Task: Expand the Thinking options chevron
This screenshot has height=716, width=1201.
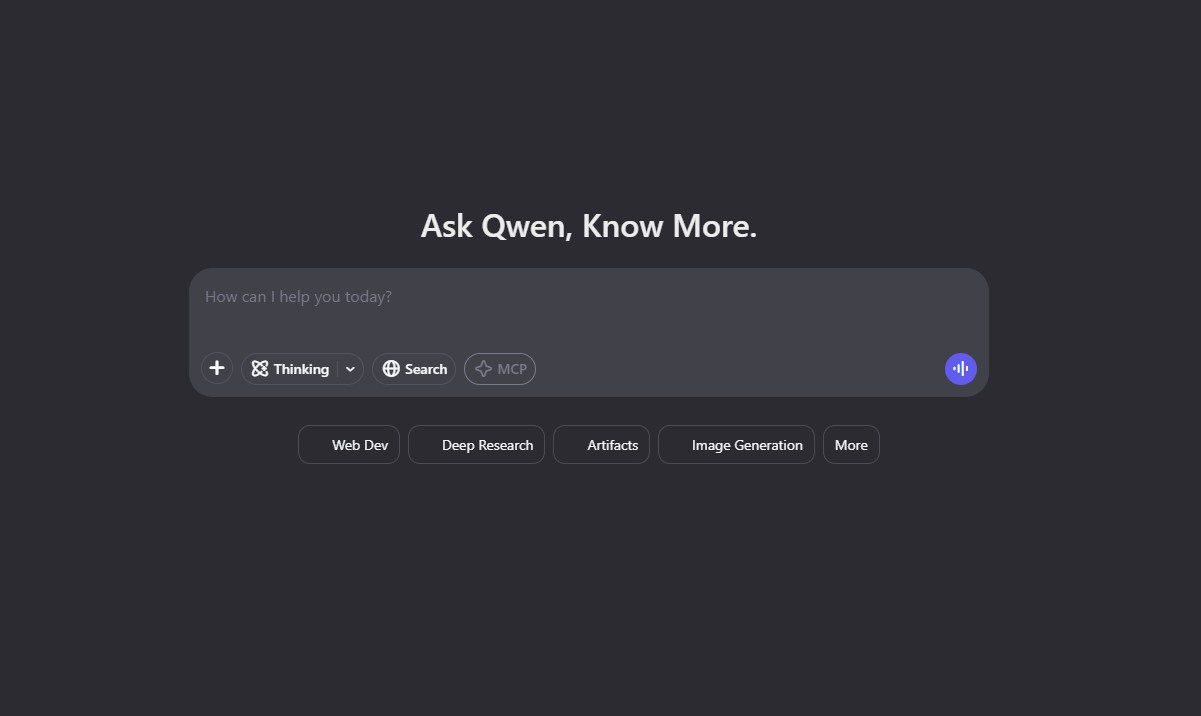Action: (x=351, y=369)
